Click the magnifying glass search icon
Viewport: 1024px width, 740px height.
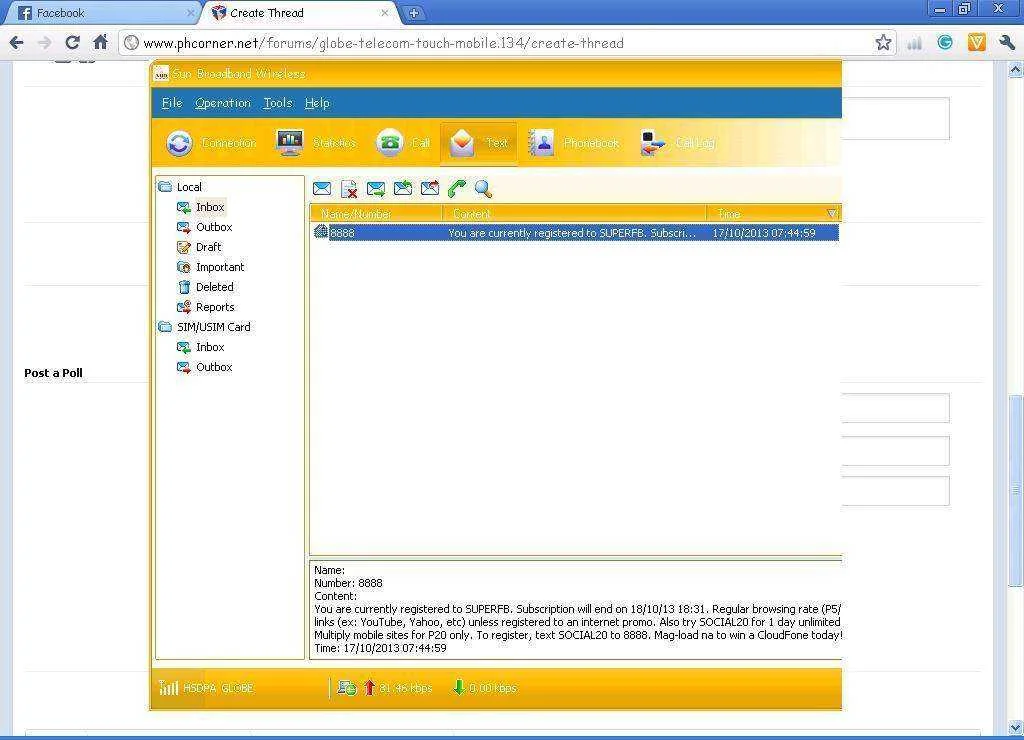(483, 189)
